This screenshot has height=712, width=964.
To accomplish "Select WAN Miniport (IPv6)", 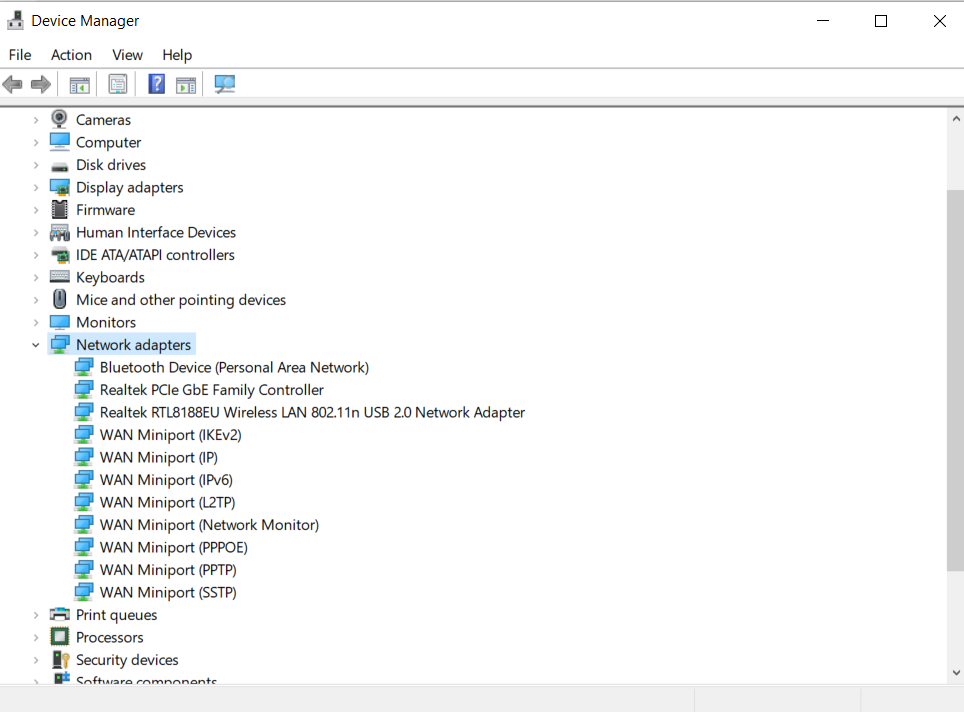I will click(166, 480).
